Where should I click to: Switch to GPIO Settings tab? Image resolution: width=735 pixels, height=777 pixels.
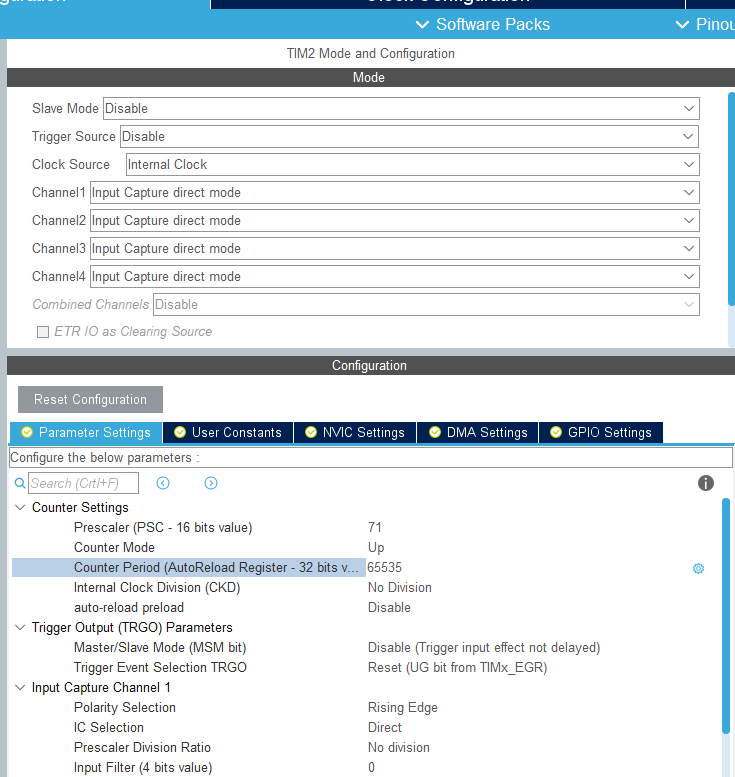point(601,433)
